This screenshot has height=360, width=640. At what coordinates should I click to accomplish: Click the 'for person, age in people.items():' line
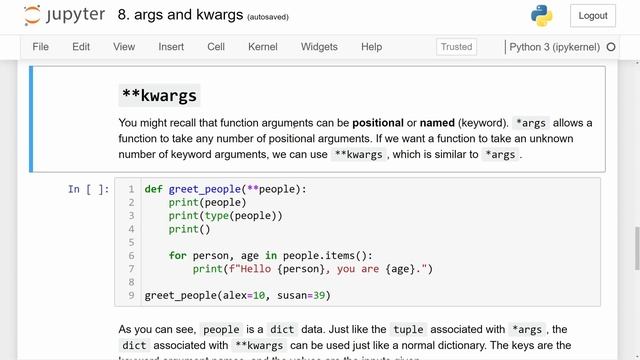point(271,256)
